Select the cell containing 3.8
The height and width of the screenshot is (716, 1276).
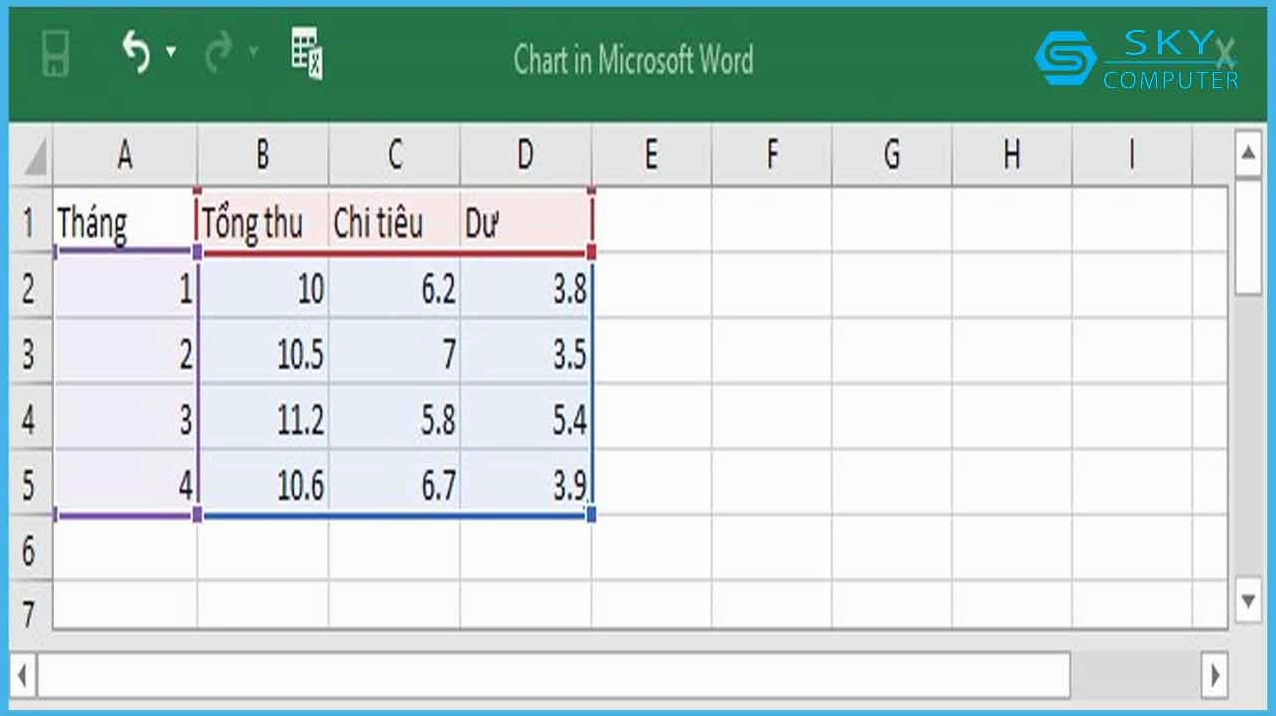(526, 289)
